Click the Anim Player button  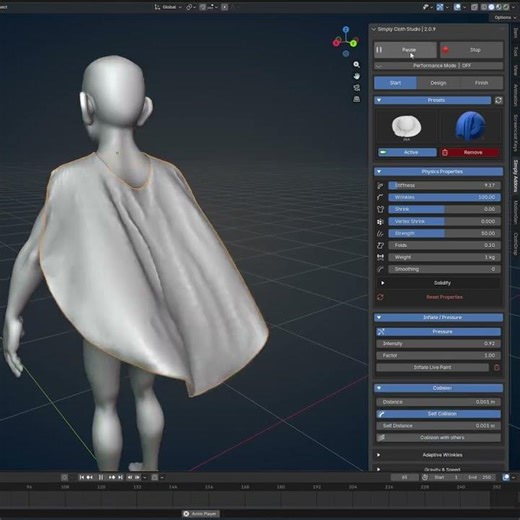(x=200, y=514)
